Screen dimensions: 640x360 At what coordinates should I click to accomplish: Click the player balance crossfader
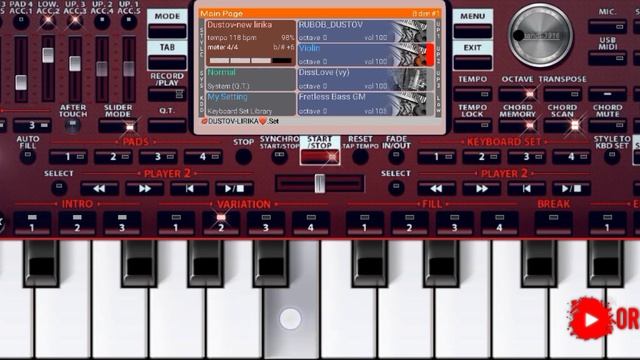point(320,184)
